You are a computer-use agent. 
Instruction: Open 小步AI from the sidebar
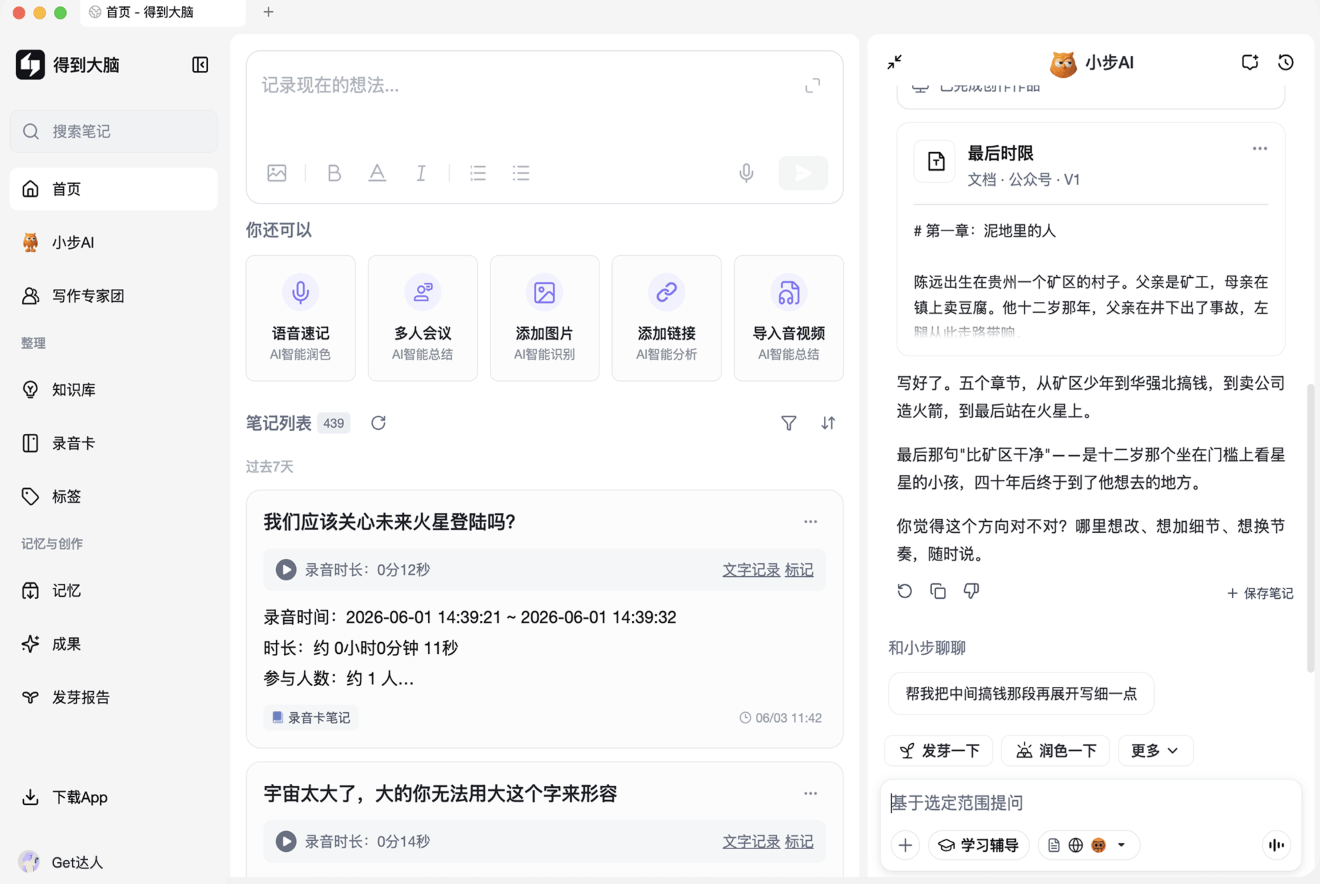(x=113, y=242)
